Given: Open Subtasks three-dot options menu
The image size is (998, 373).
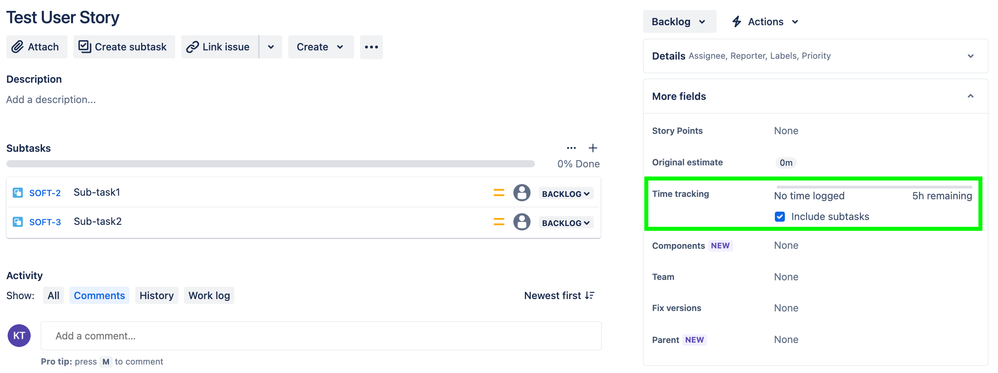Looking at the screenshot, I should click(572, 148).
